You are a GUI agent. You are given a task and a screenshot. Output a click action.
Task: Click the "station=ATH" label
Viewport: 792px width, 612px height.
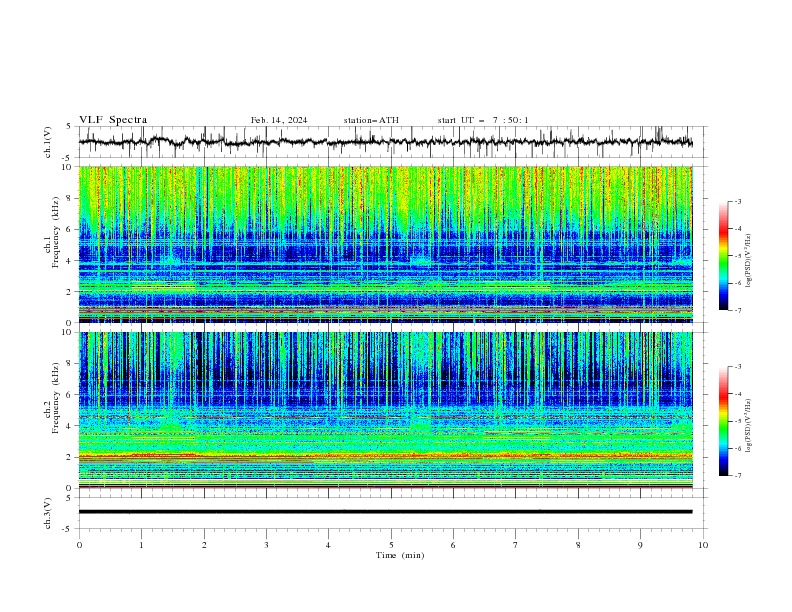pyautogui.click(x=371, y=120)
